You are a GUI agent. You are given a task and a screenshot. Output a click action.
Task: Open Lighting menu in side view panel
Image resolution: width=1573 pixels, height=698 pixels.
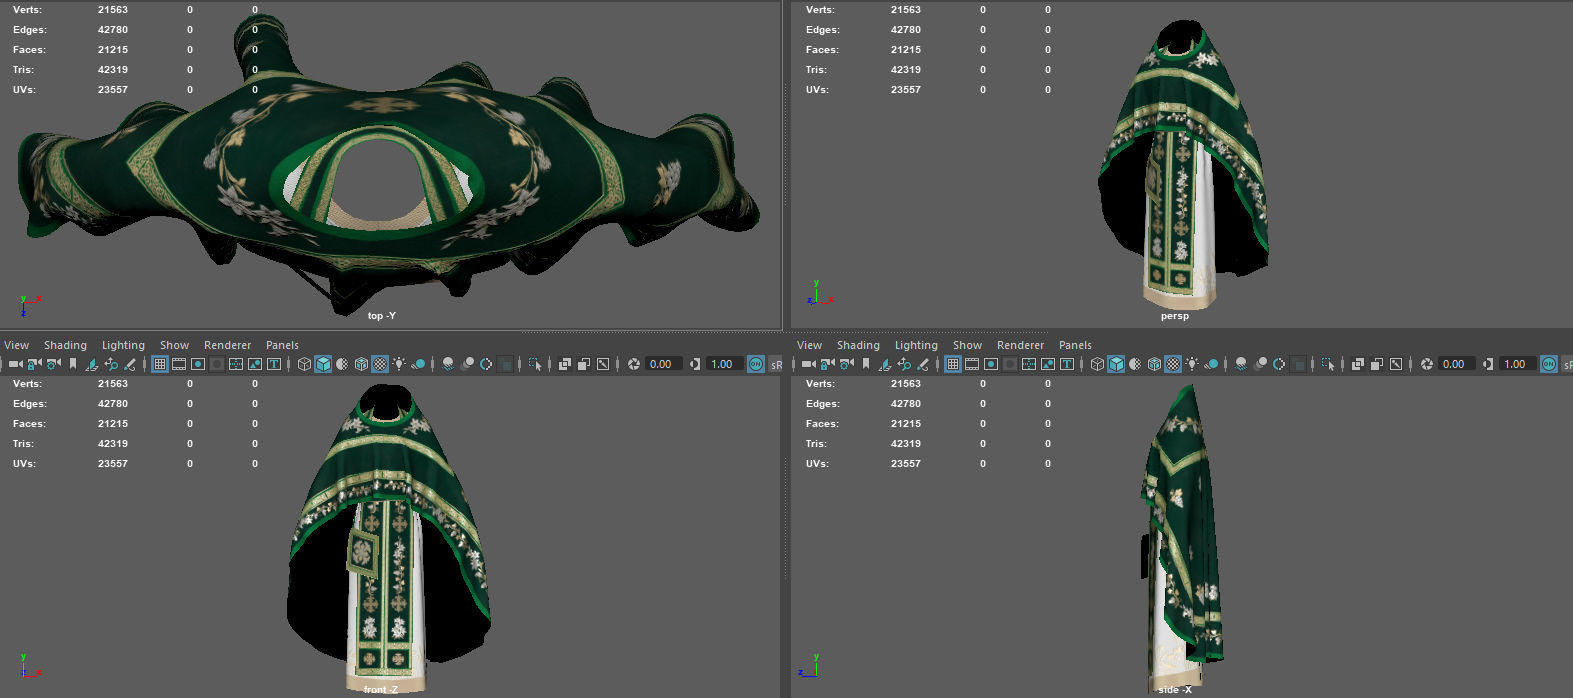click(916, 345)
